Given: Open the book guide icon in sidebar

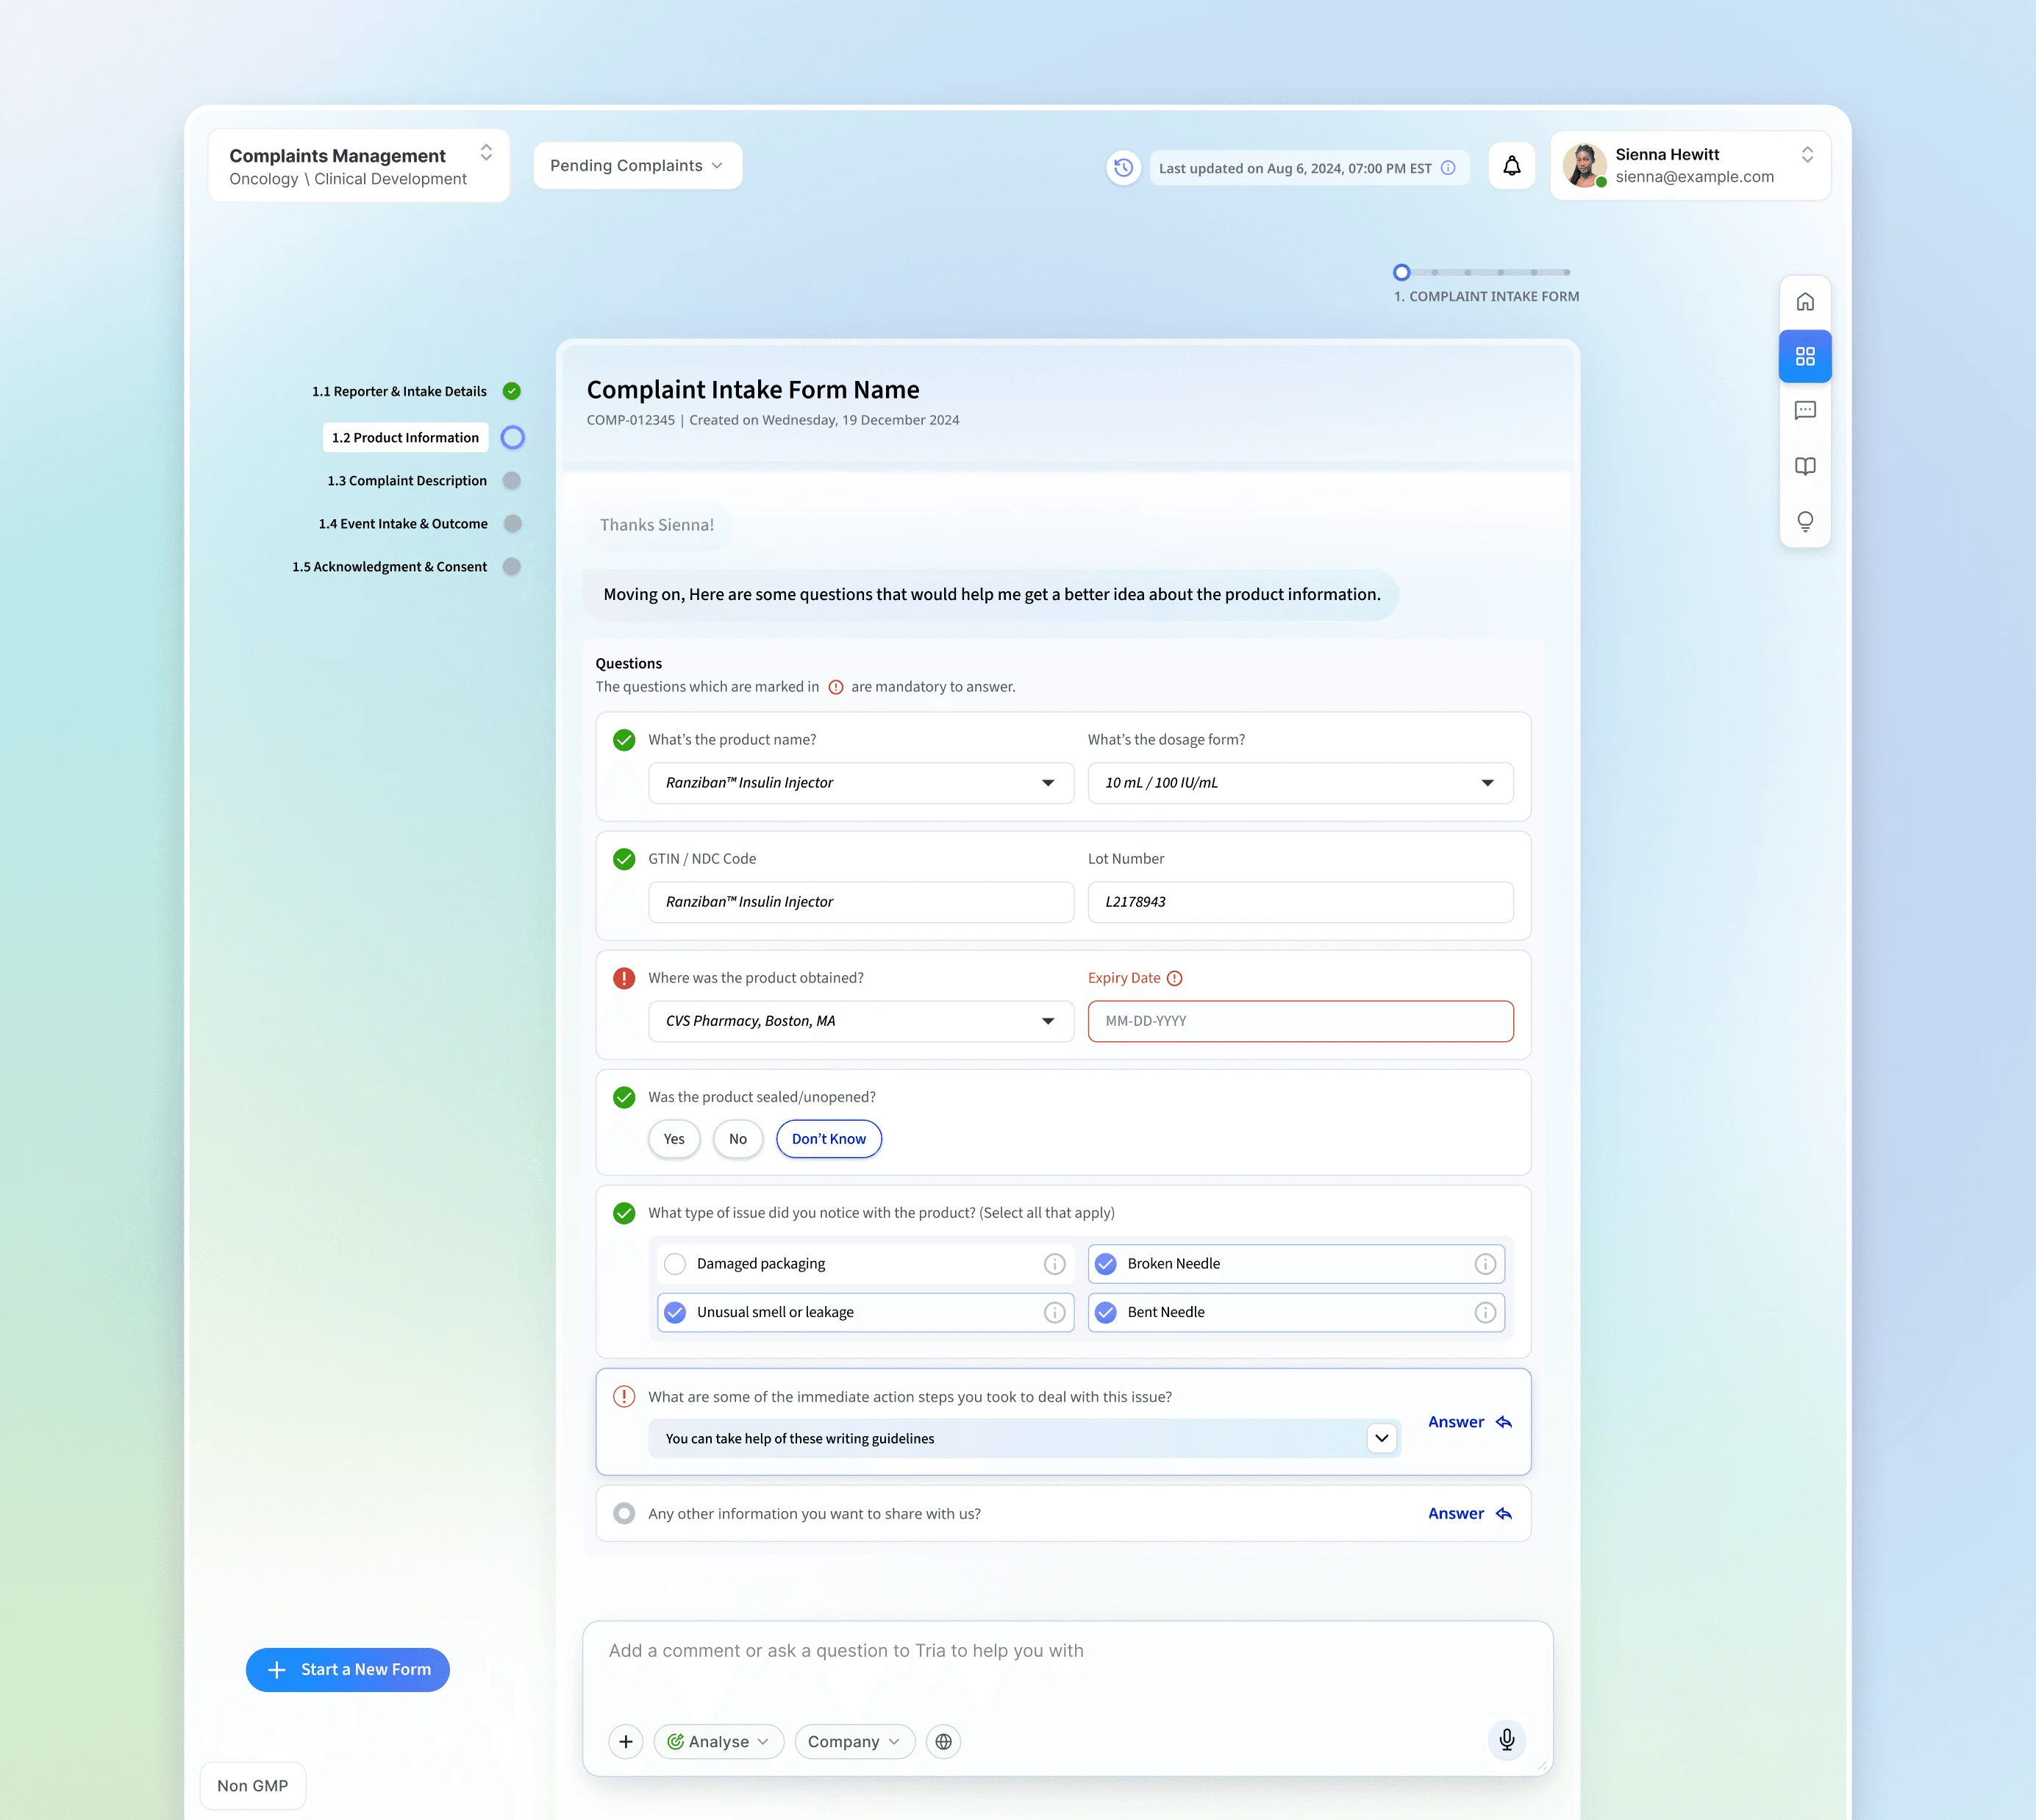Looking at the screenshot, I should [x=1804, y=466].
